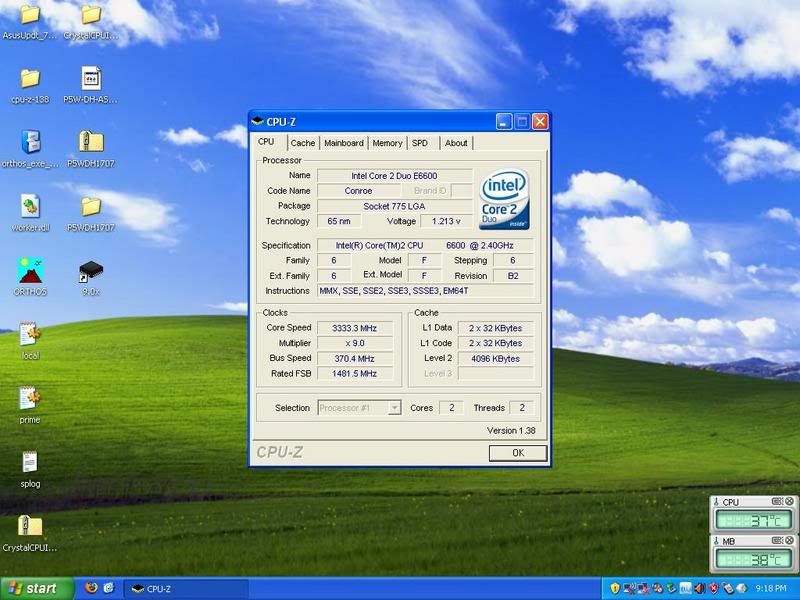Click the red shield with X tray icon
The height and width of the screenshot is (600, 800).
[713, 588]
